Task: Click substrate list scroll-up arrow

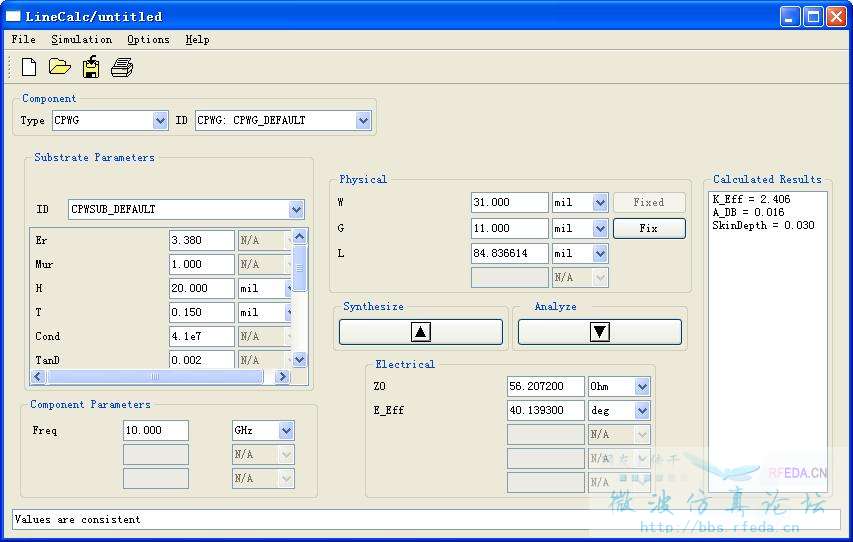Action: pos(300,236)
